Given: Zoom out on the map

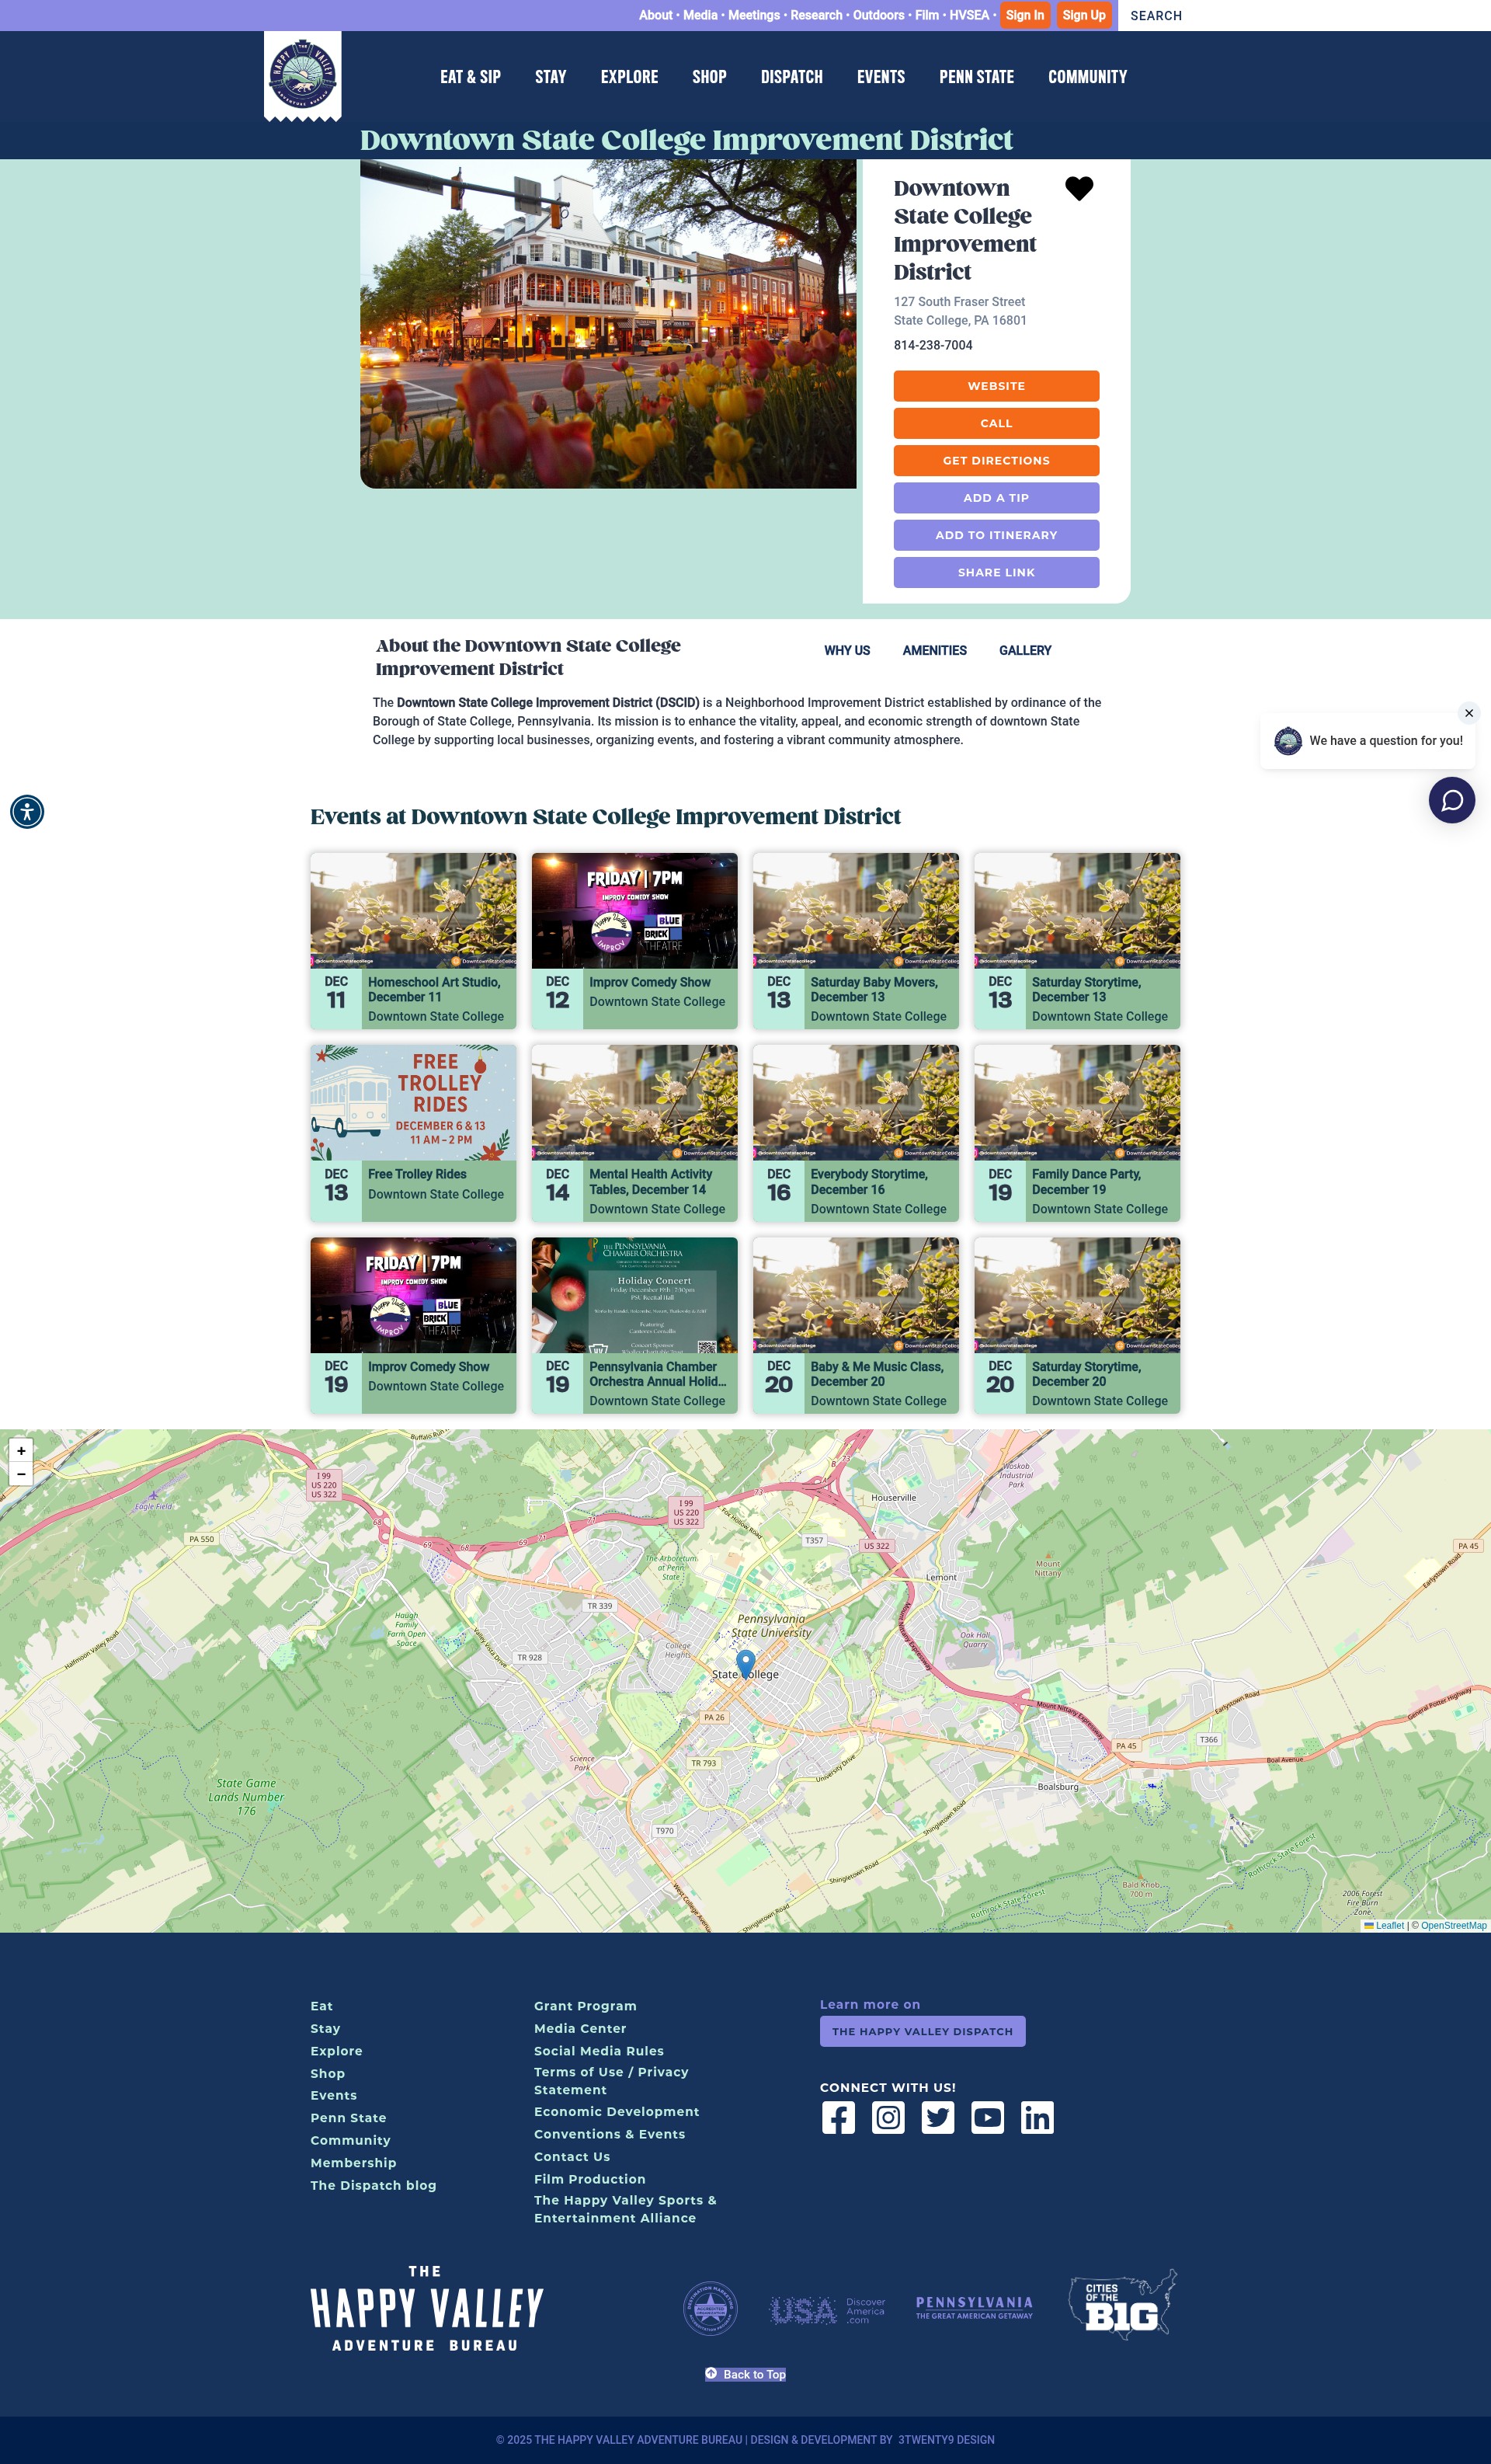Looking at the screenshot, I should click(21, 1474).
